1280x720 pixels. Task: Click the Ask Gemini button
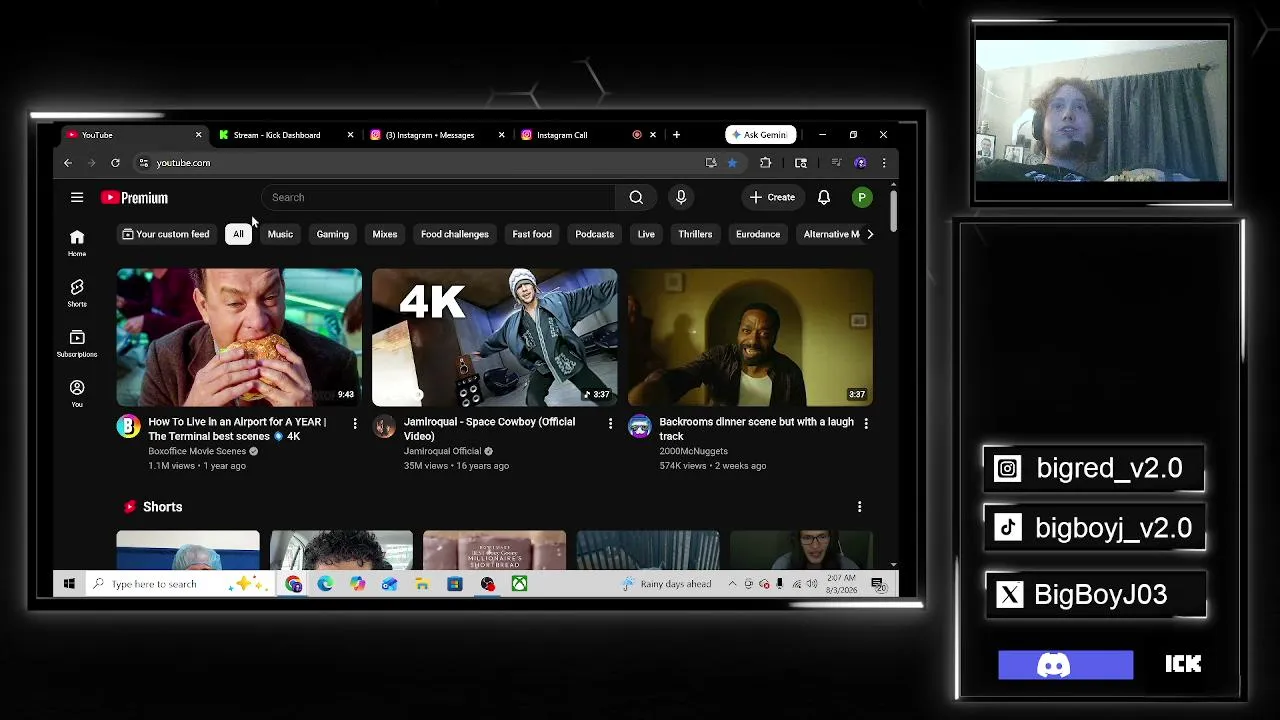[761, 135]
